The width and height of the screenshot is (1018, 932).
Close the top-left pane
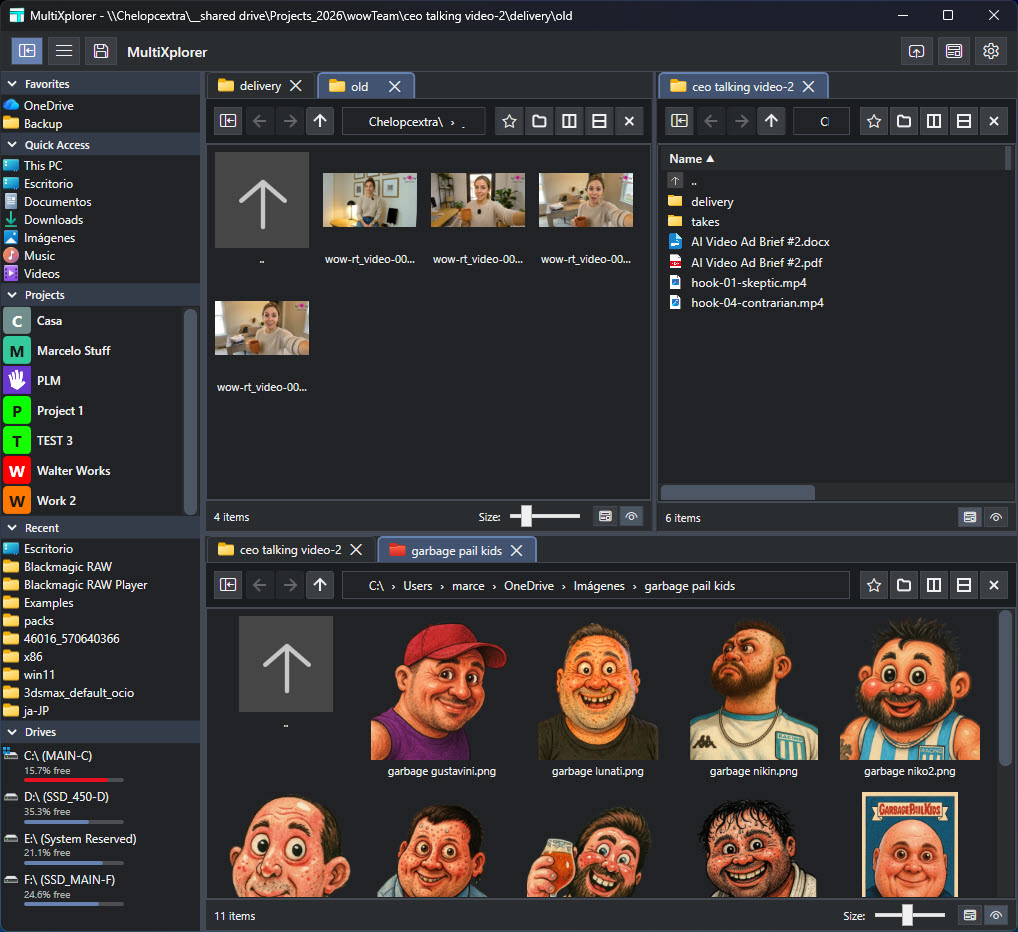(x=629, y=121)
